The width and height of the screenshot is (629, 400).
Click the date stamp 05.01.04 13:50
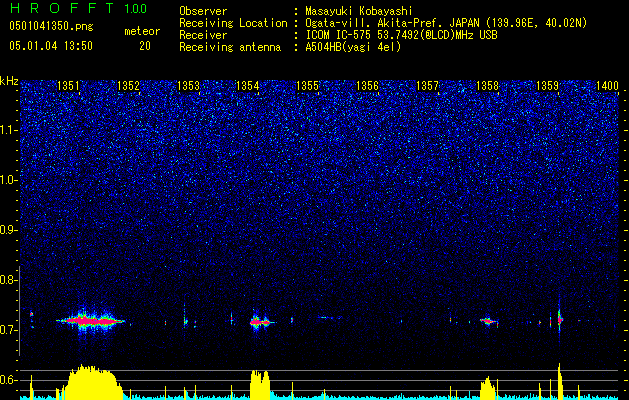(x=51, y=46)
